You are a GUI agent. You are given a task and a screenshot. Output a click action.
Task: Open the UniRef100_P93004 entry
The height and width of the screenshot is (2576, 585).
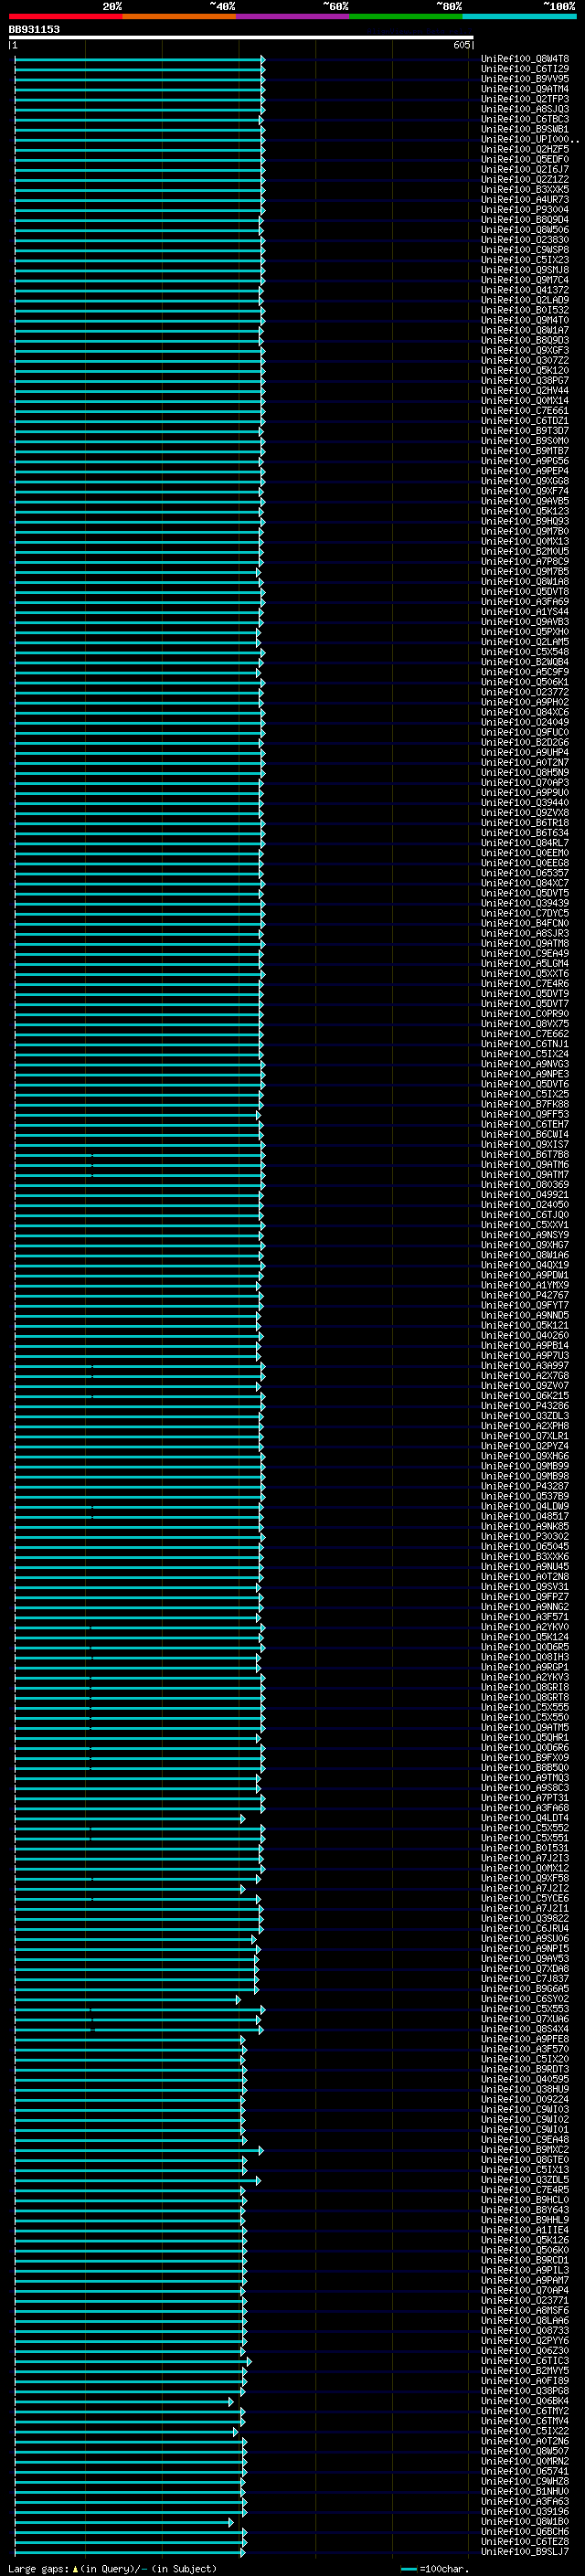(x=524, y=210)
